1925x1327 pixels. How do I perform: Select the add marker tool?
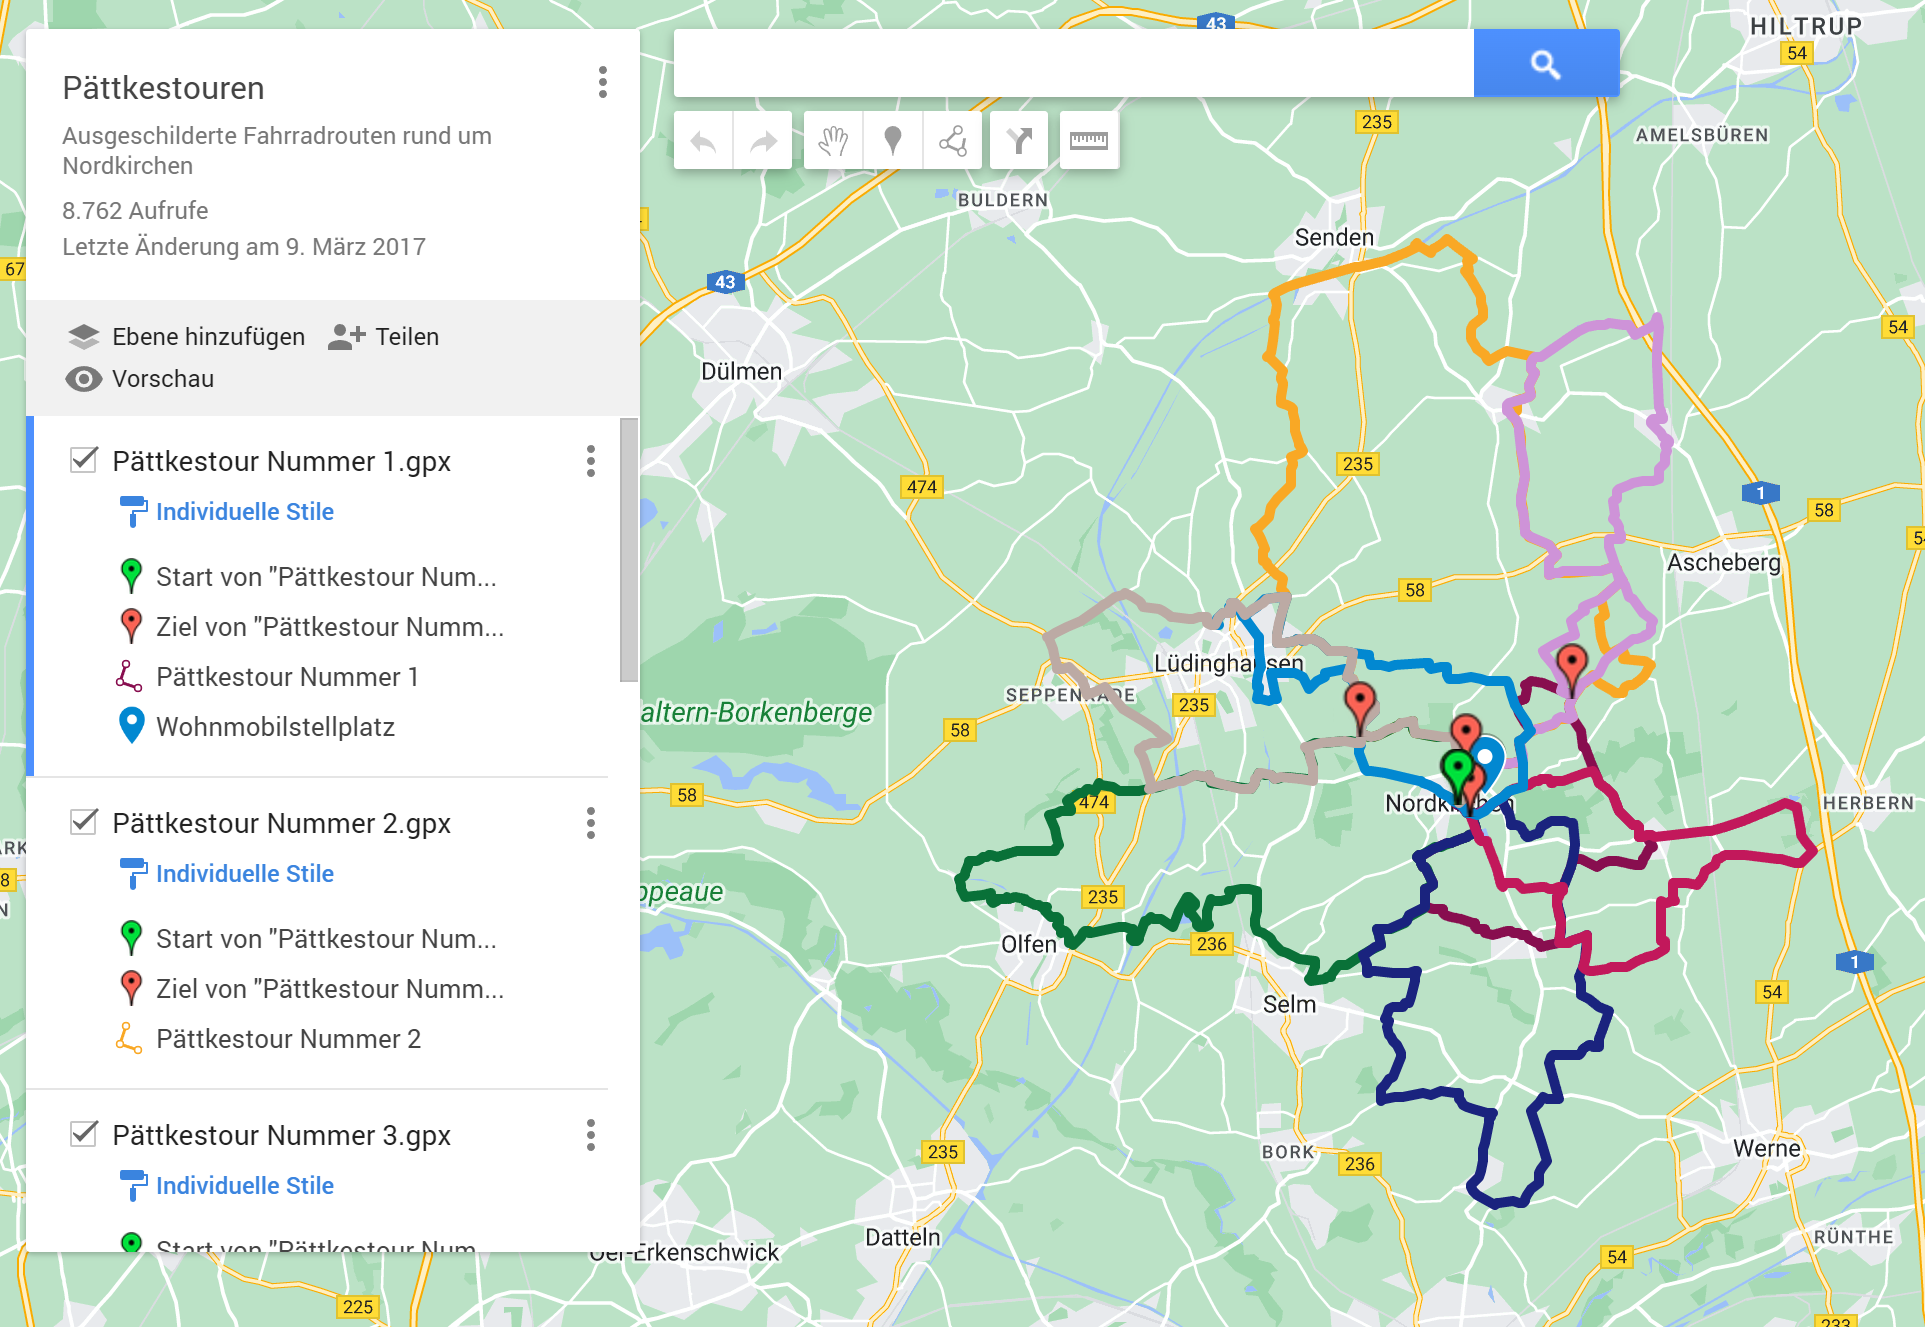893,141
